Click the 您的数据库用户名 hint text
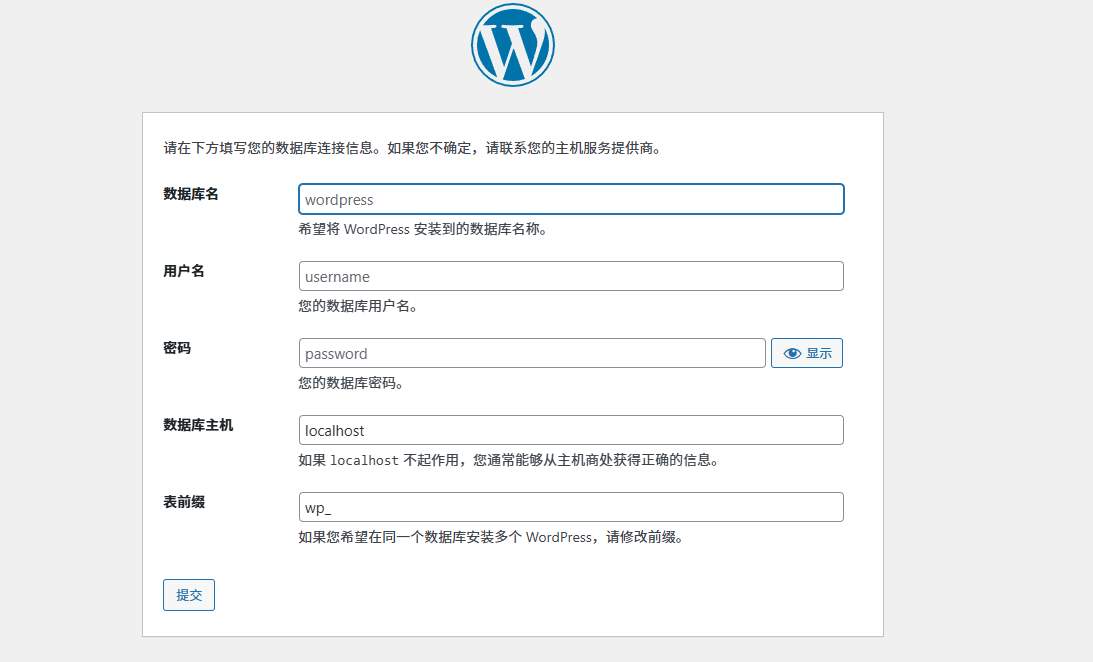Viewport: 1093px width, 662px height. click(357, 306)
